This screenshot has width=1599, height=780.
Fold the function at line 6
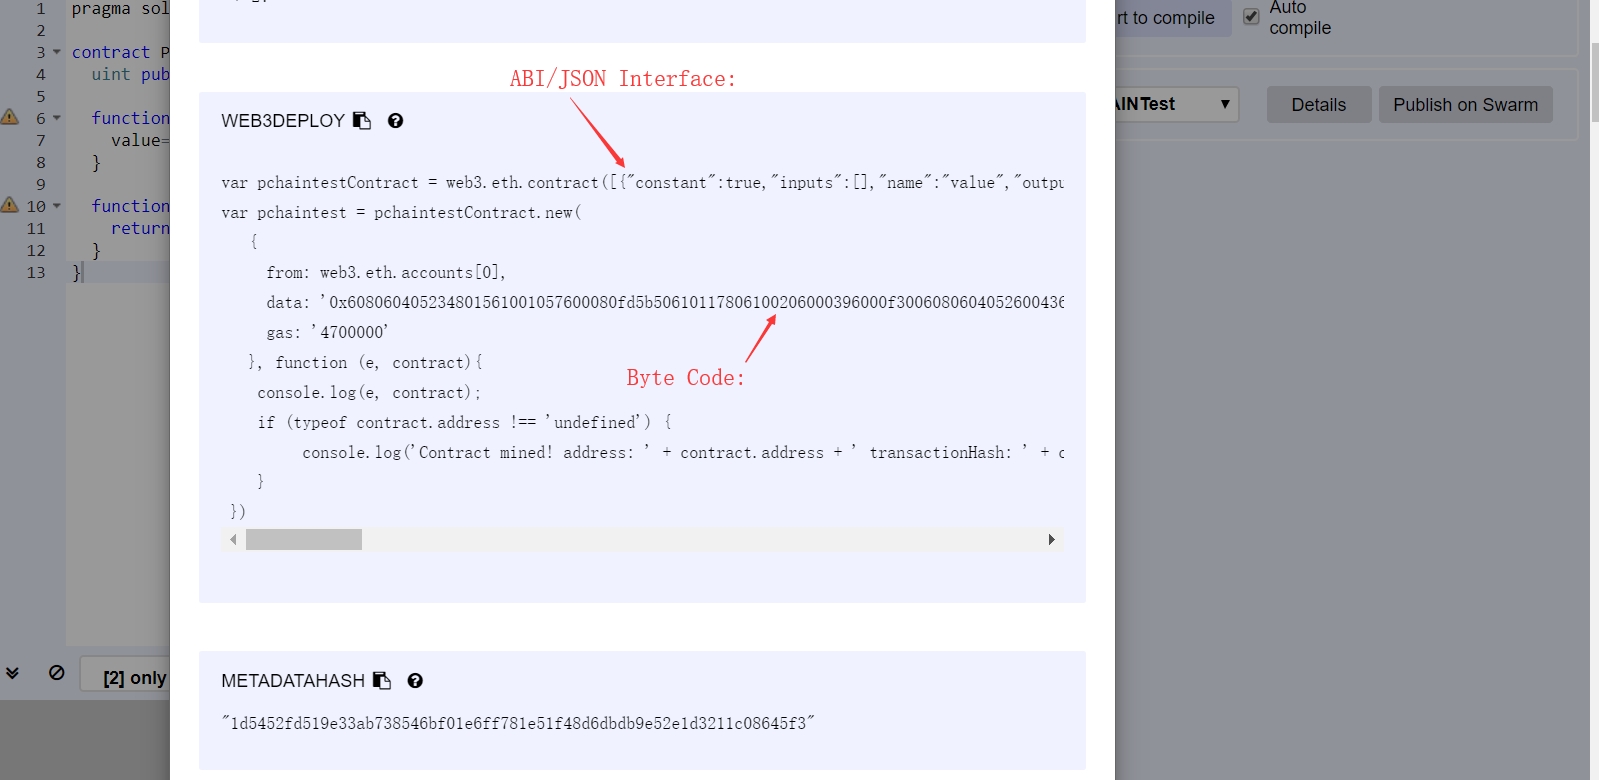57,118
